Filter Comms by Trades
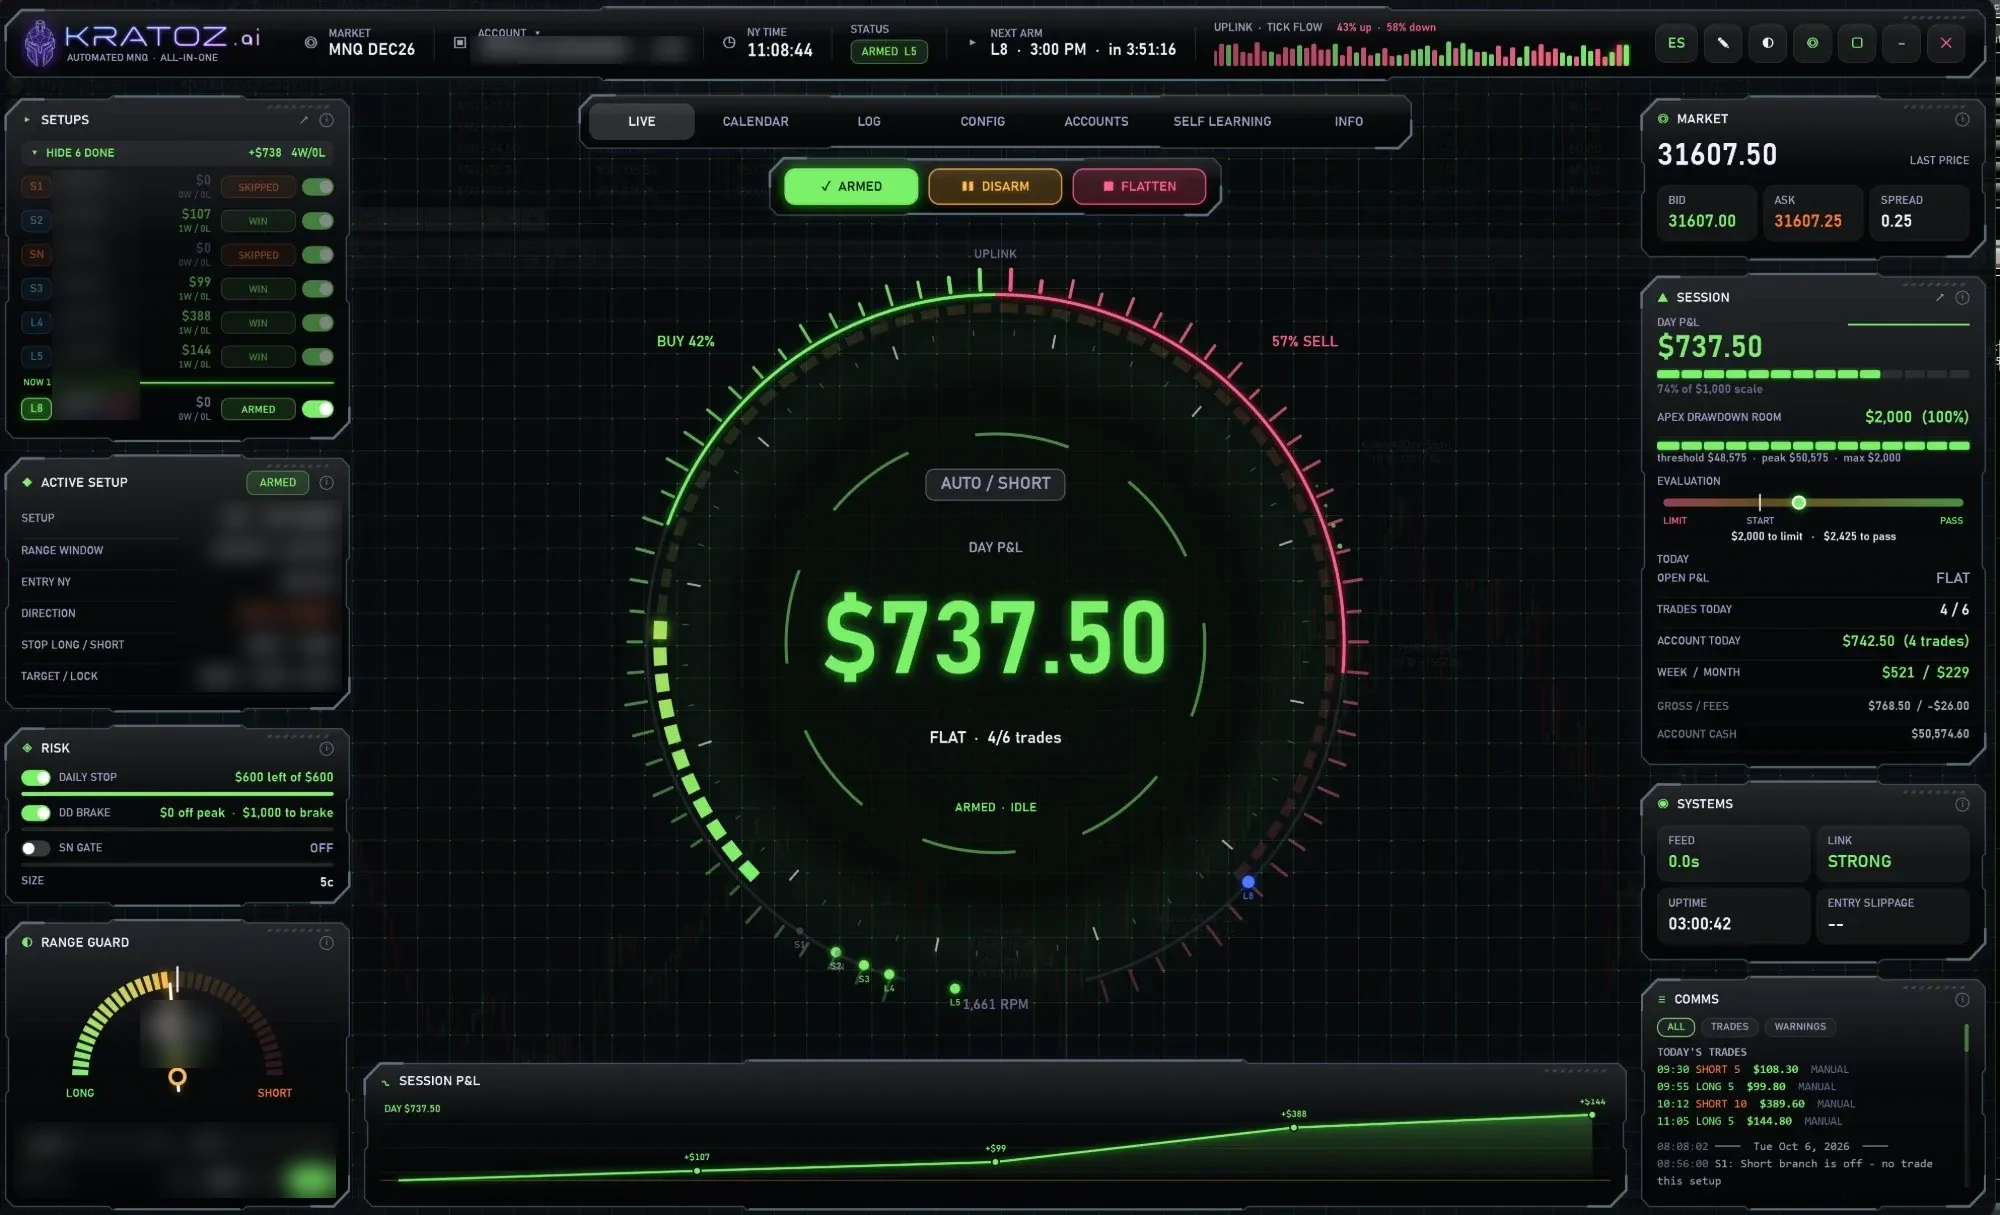The image size is (2000, 1215). coord(1729,1027)
